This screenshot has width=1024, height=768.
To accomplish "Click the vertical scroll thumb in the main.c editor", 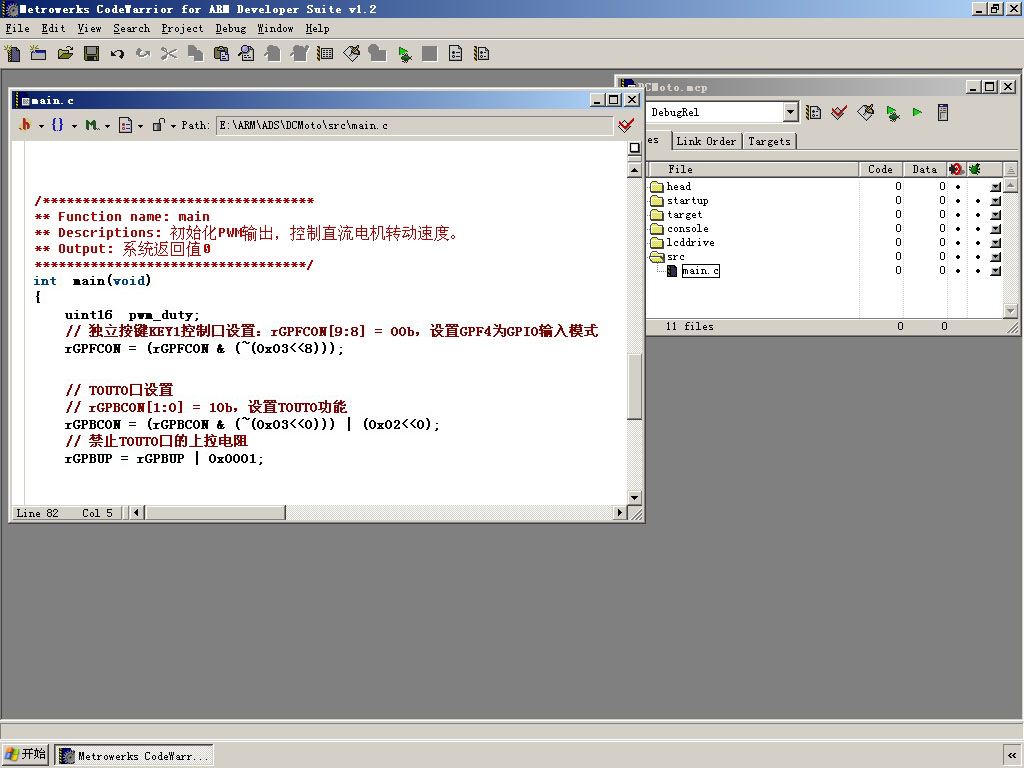I will click(x=634, y=386).
